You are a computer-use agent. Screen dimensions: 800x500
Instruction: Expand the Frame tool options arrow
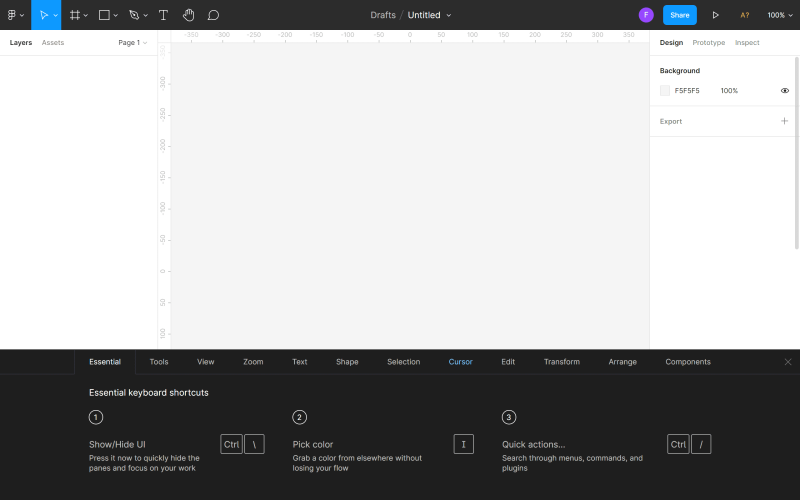coord(86,15)
